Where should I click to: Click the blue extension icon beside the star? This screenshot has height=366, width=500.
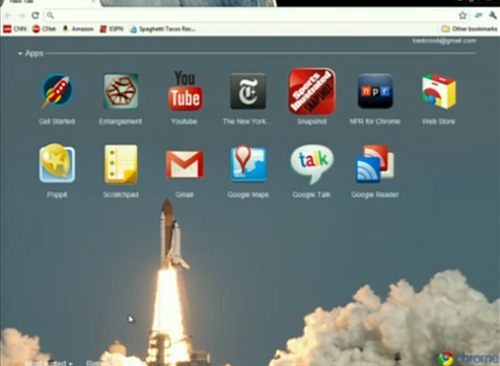point(479,15)
